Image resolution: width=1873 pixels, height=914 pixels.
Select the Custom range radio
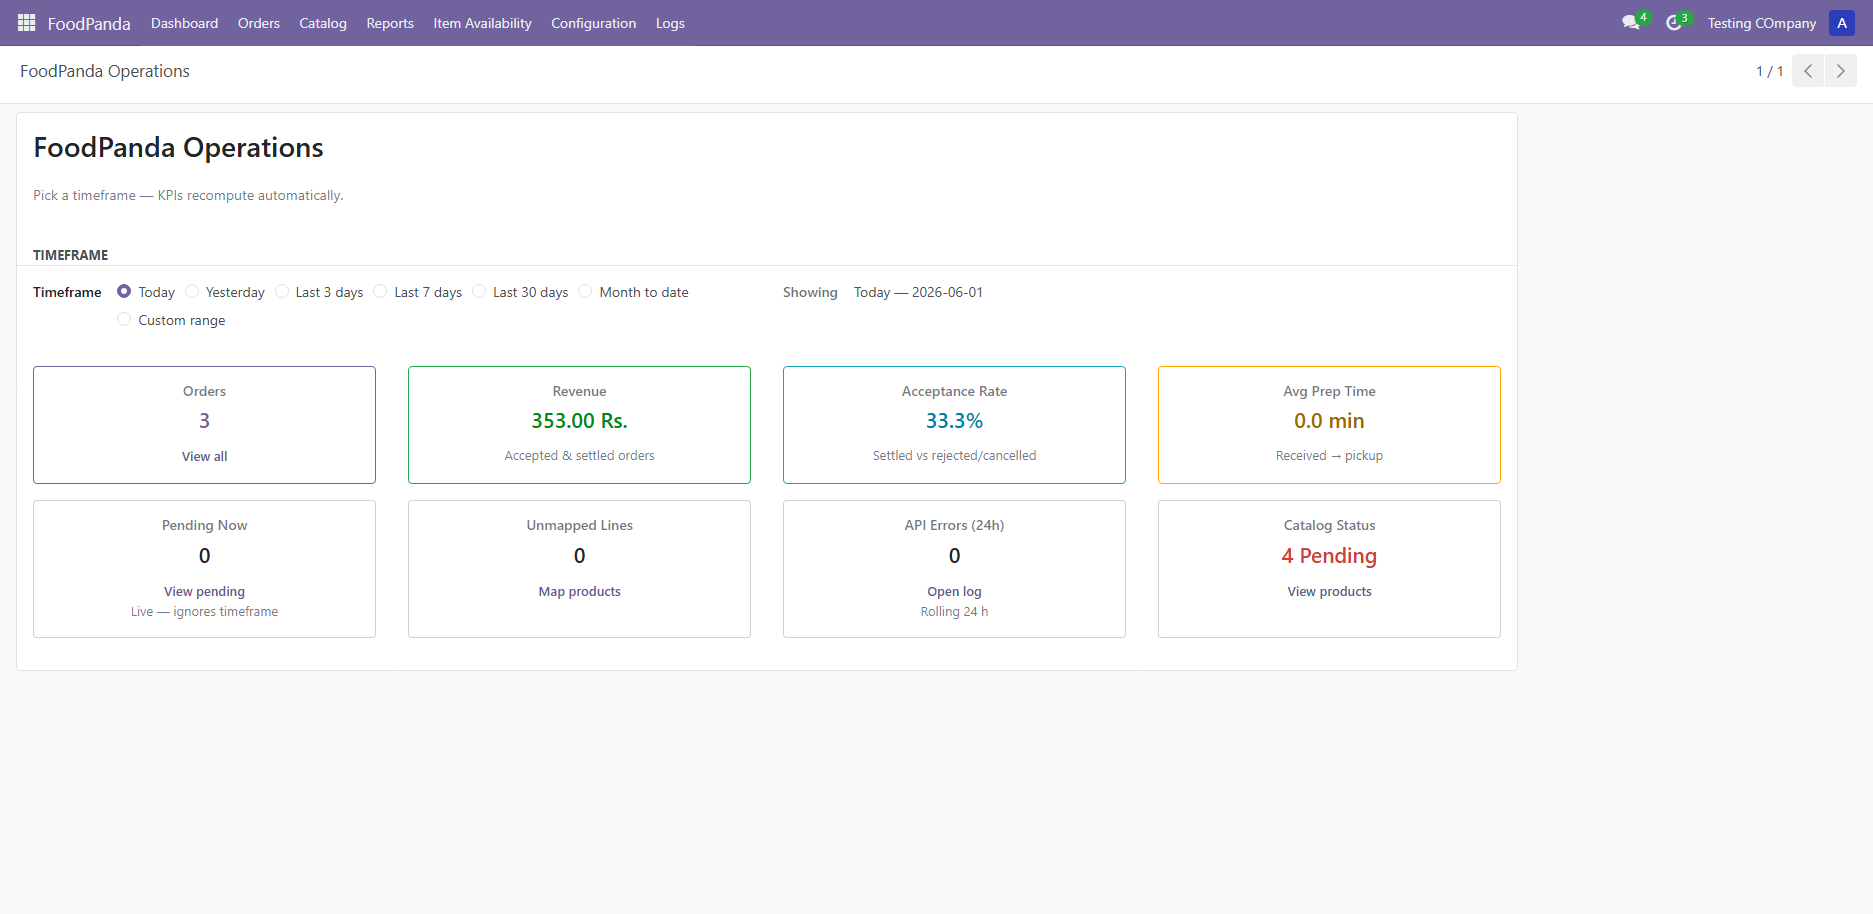point(124,319)
